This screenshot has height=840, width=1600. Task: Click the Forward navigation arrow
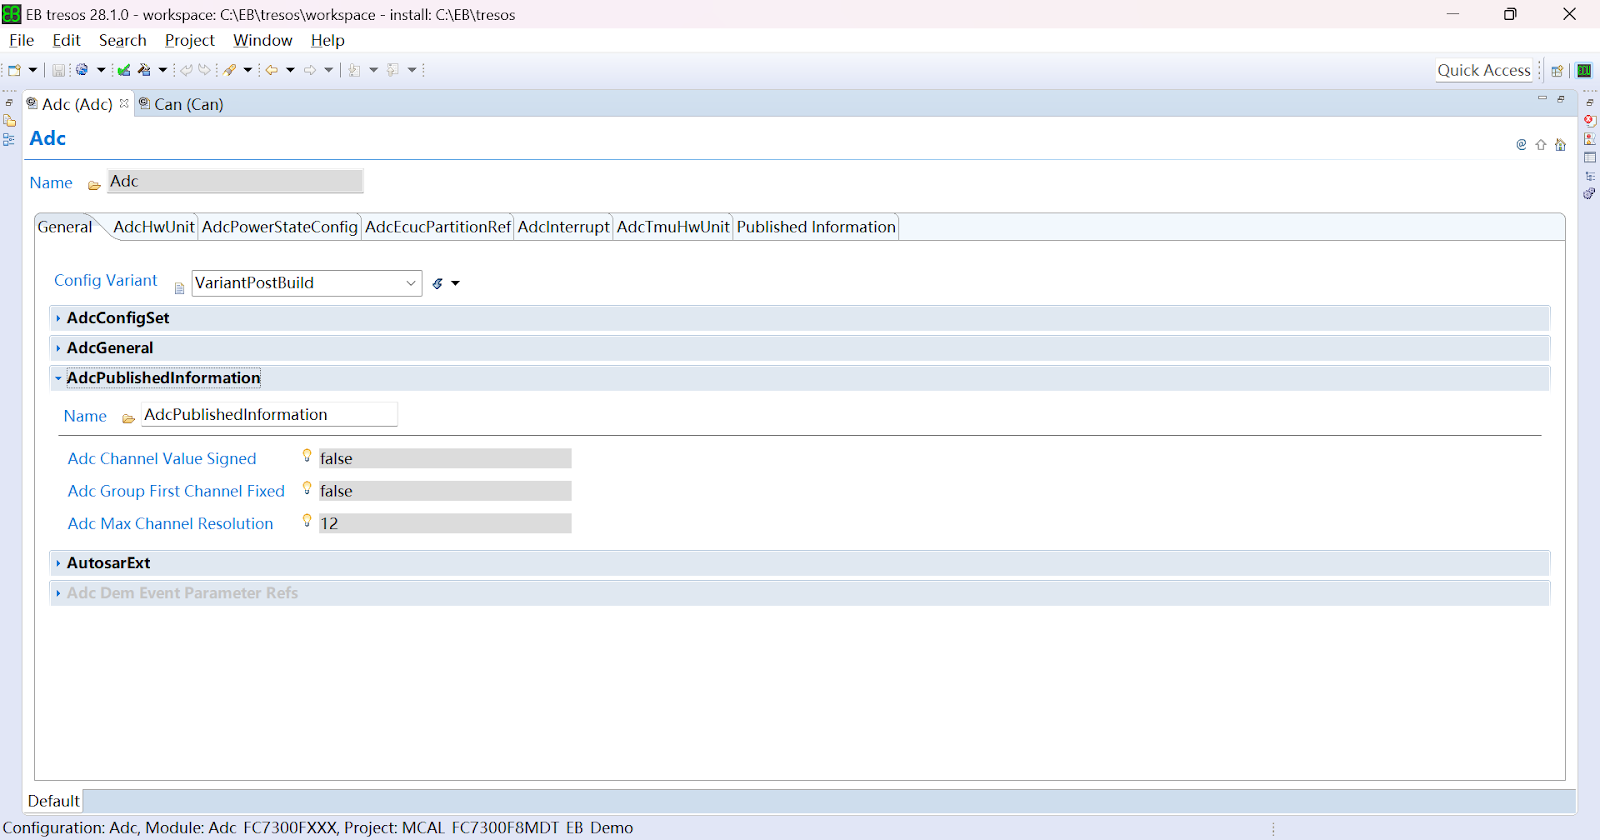[310, 70]
